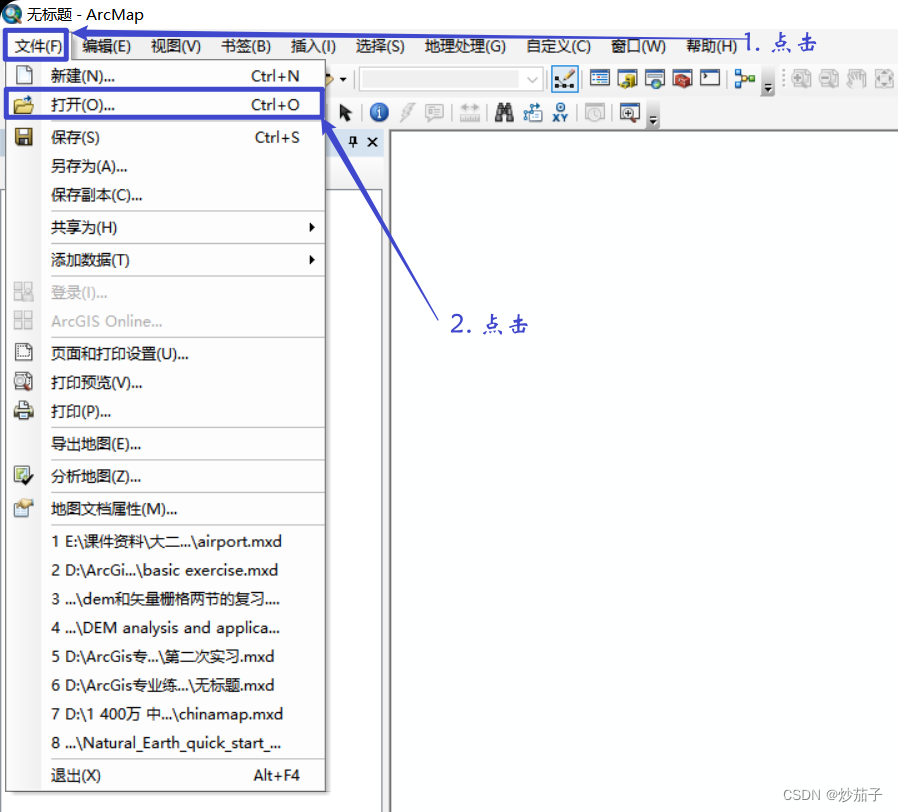Click the open folder icon beside 打开
Viewport: 898px width, 812px height.
(24, 105)
